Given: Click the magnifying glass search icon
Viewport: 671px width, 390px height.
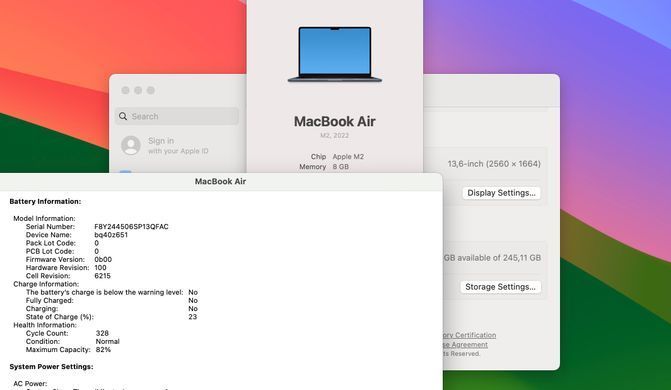Looking at the screenshot, I should click(x=123, y=116).
